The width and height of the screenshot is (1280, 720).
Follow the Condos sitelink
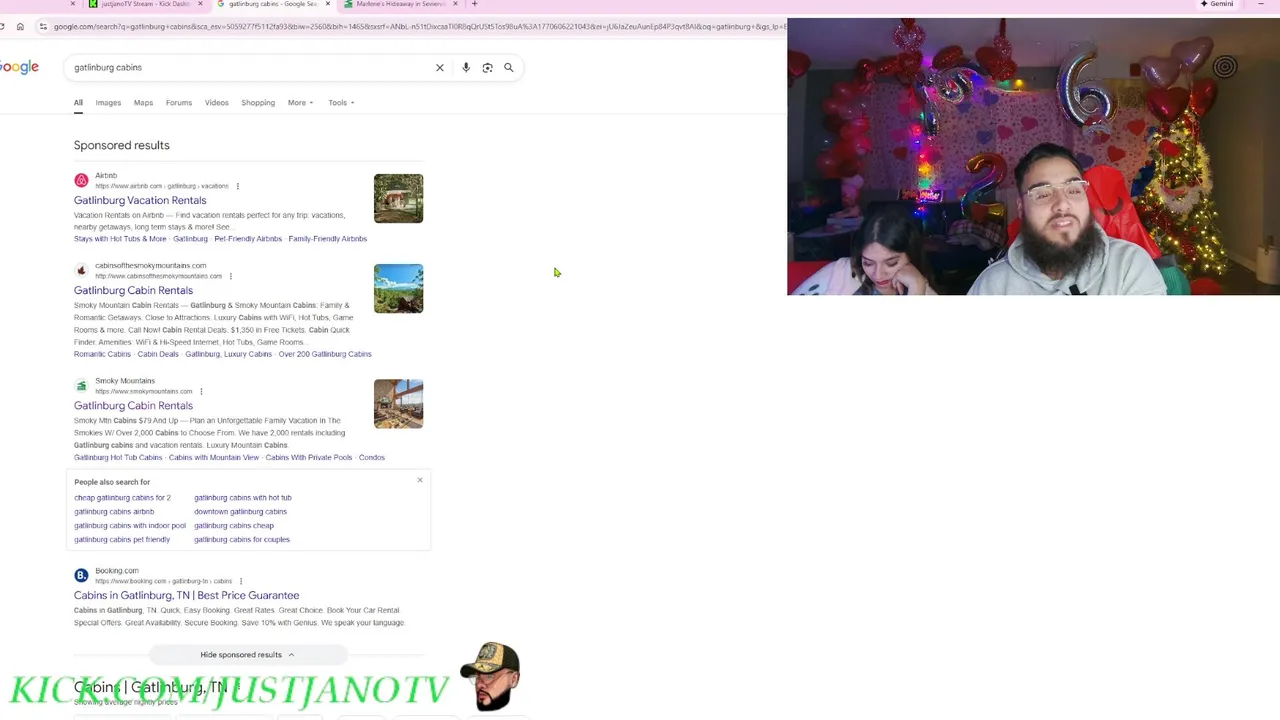coord(372,458)
